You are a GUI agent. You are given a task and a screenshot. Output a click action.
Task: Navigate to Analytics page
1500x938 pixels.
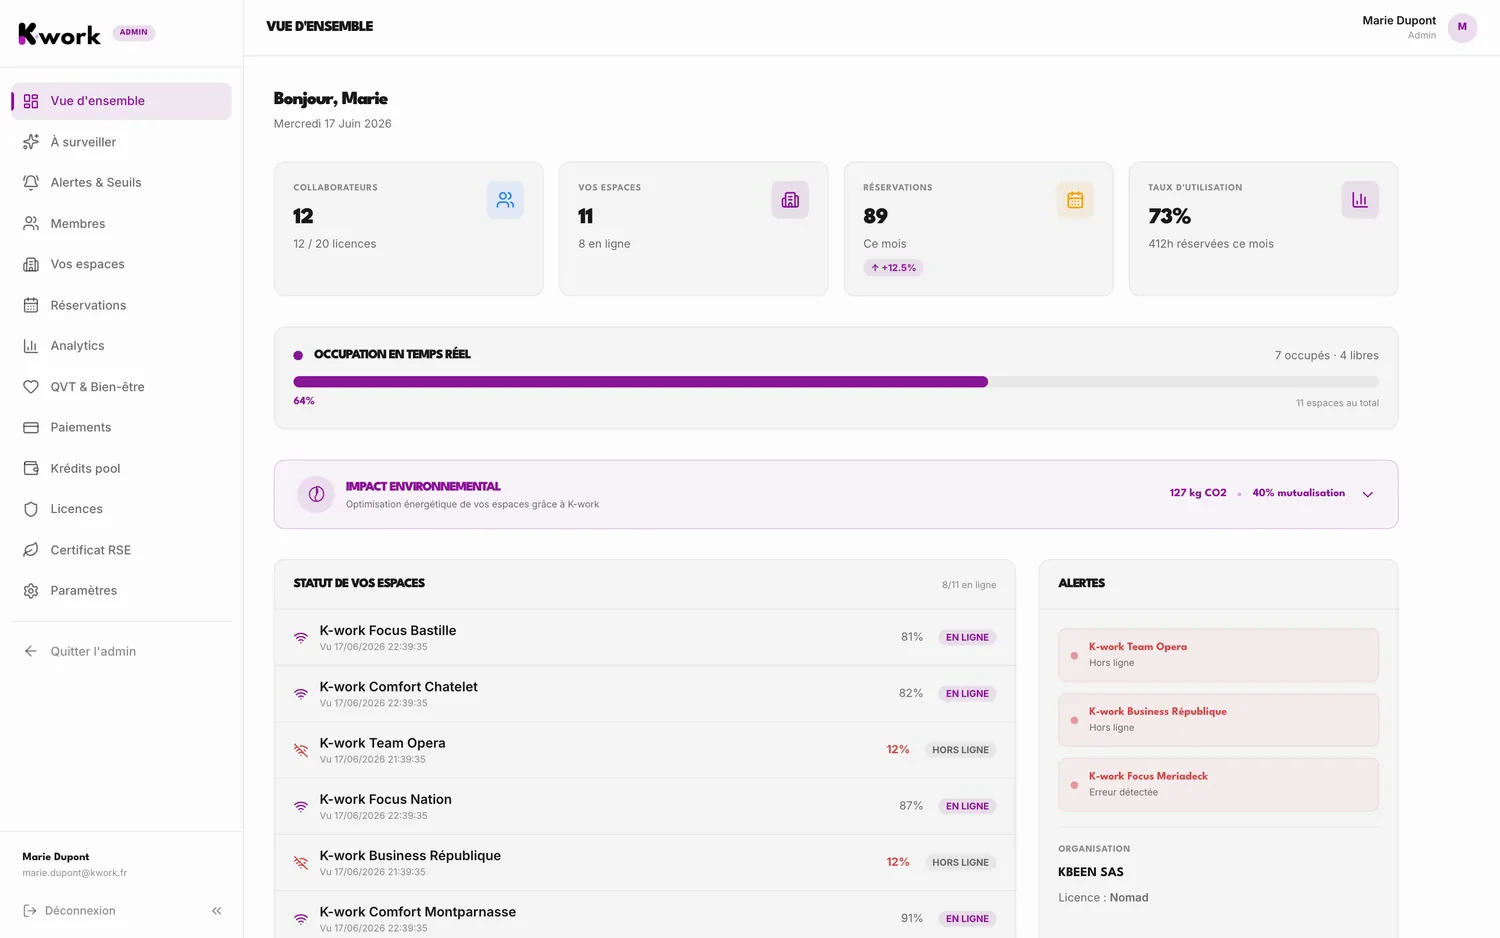pos(121,346)
